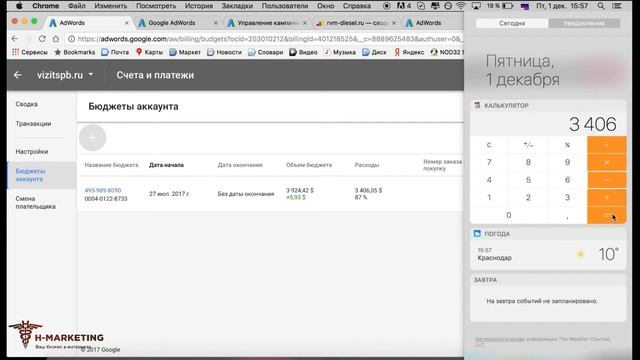
Task: Open the Маркет bookmark
Action: (185, 52)
